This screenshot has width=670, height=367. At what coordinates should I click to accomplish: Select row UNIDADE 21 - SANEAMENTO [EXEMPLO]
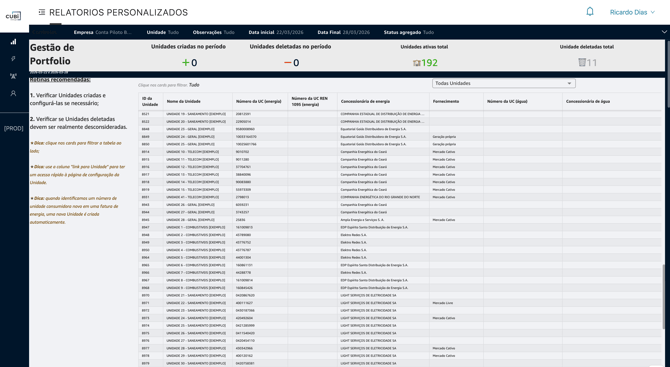pos(400,295)
